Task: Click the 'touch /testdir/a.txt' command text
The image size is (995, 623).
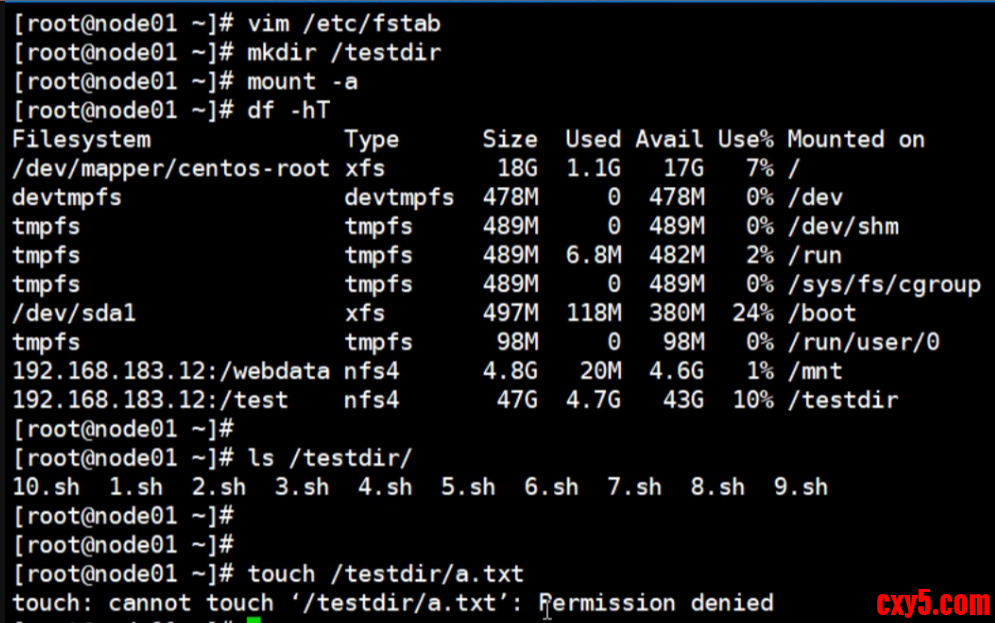Action: coord(385,574)
